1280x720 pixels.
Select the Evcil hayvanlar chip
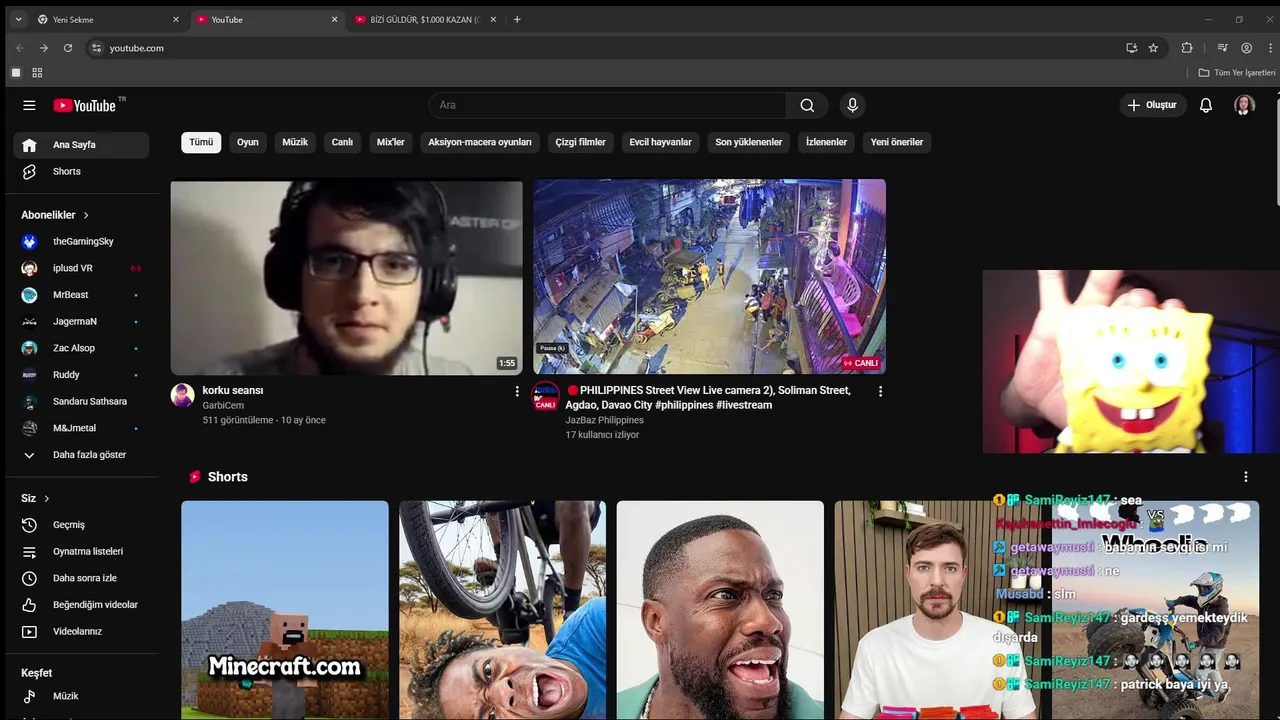tap(660, 142)
